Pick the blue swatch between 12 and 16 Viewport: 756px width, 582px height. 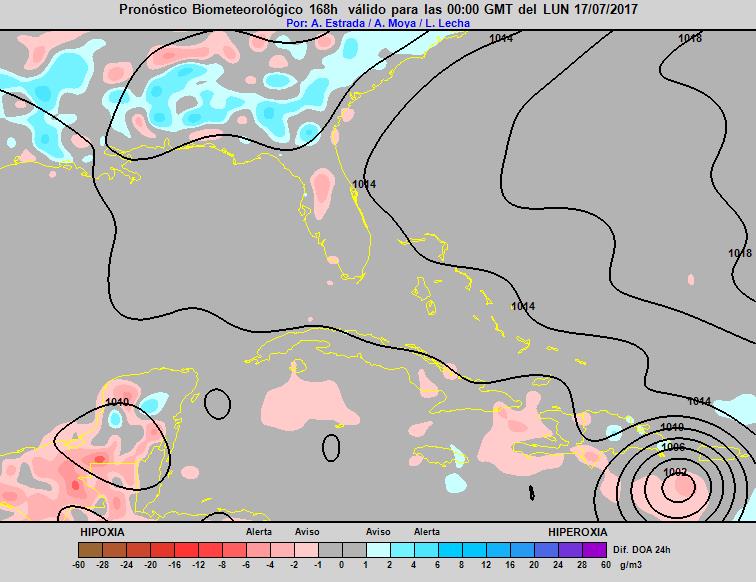pos(499,550)
